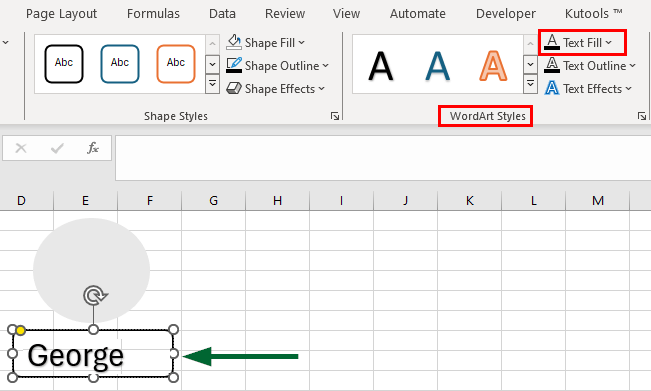Open Insert Function fx button
Viewport: 651px width, 391px height.
pyautogui.click(x=93, y=148)
